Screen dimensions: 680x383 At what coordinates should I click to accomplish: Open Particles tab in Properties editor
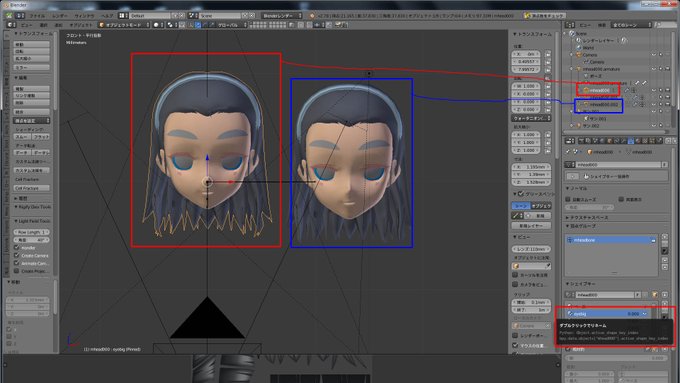[x=652, y=141]
